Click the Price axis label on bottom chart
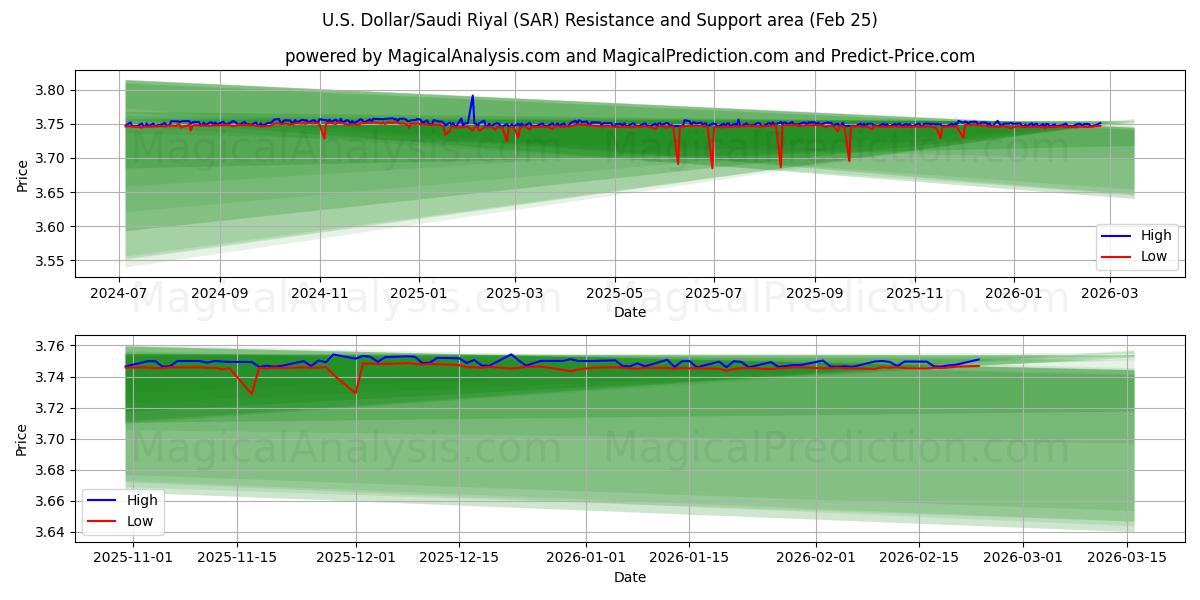This screenshot has height=600, width=1200. click(20, 440)
